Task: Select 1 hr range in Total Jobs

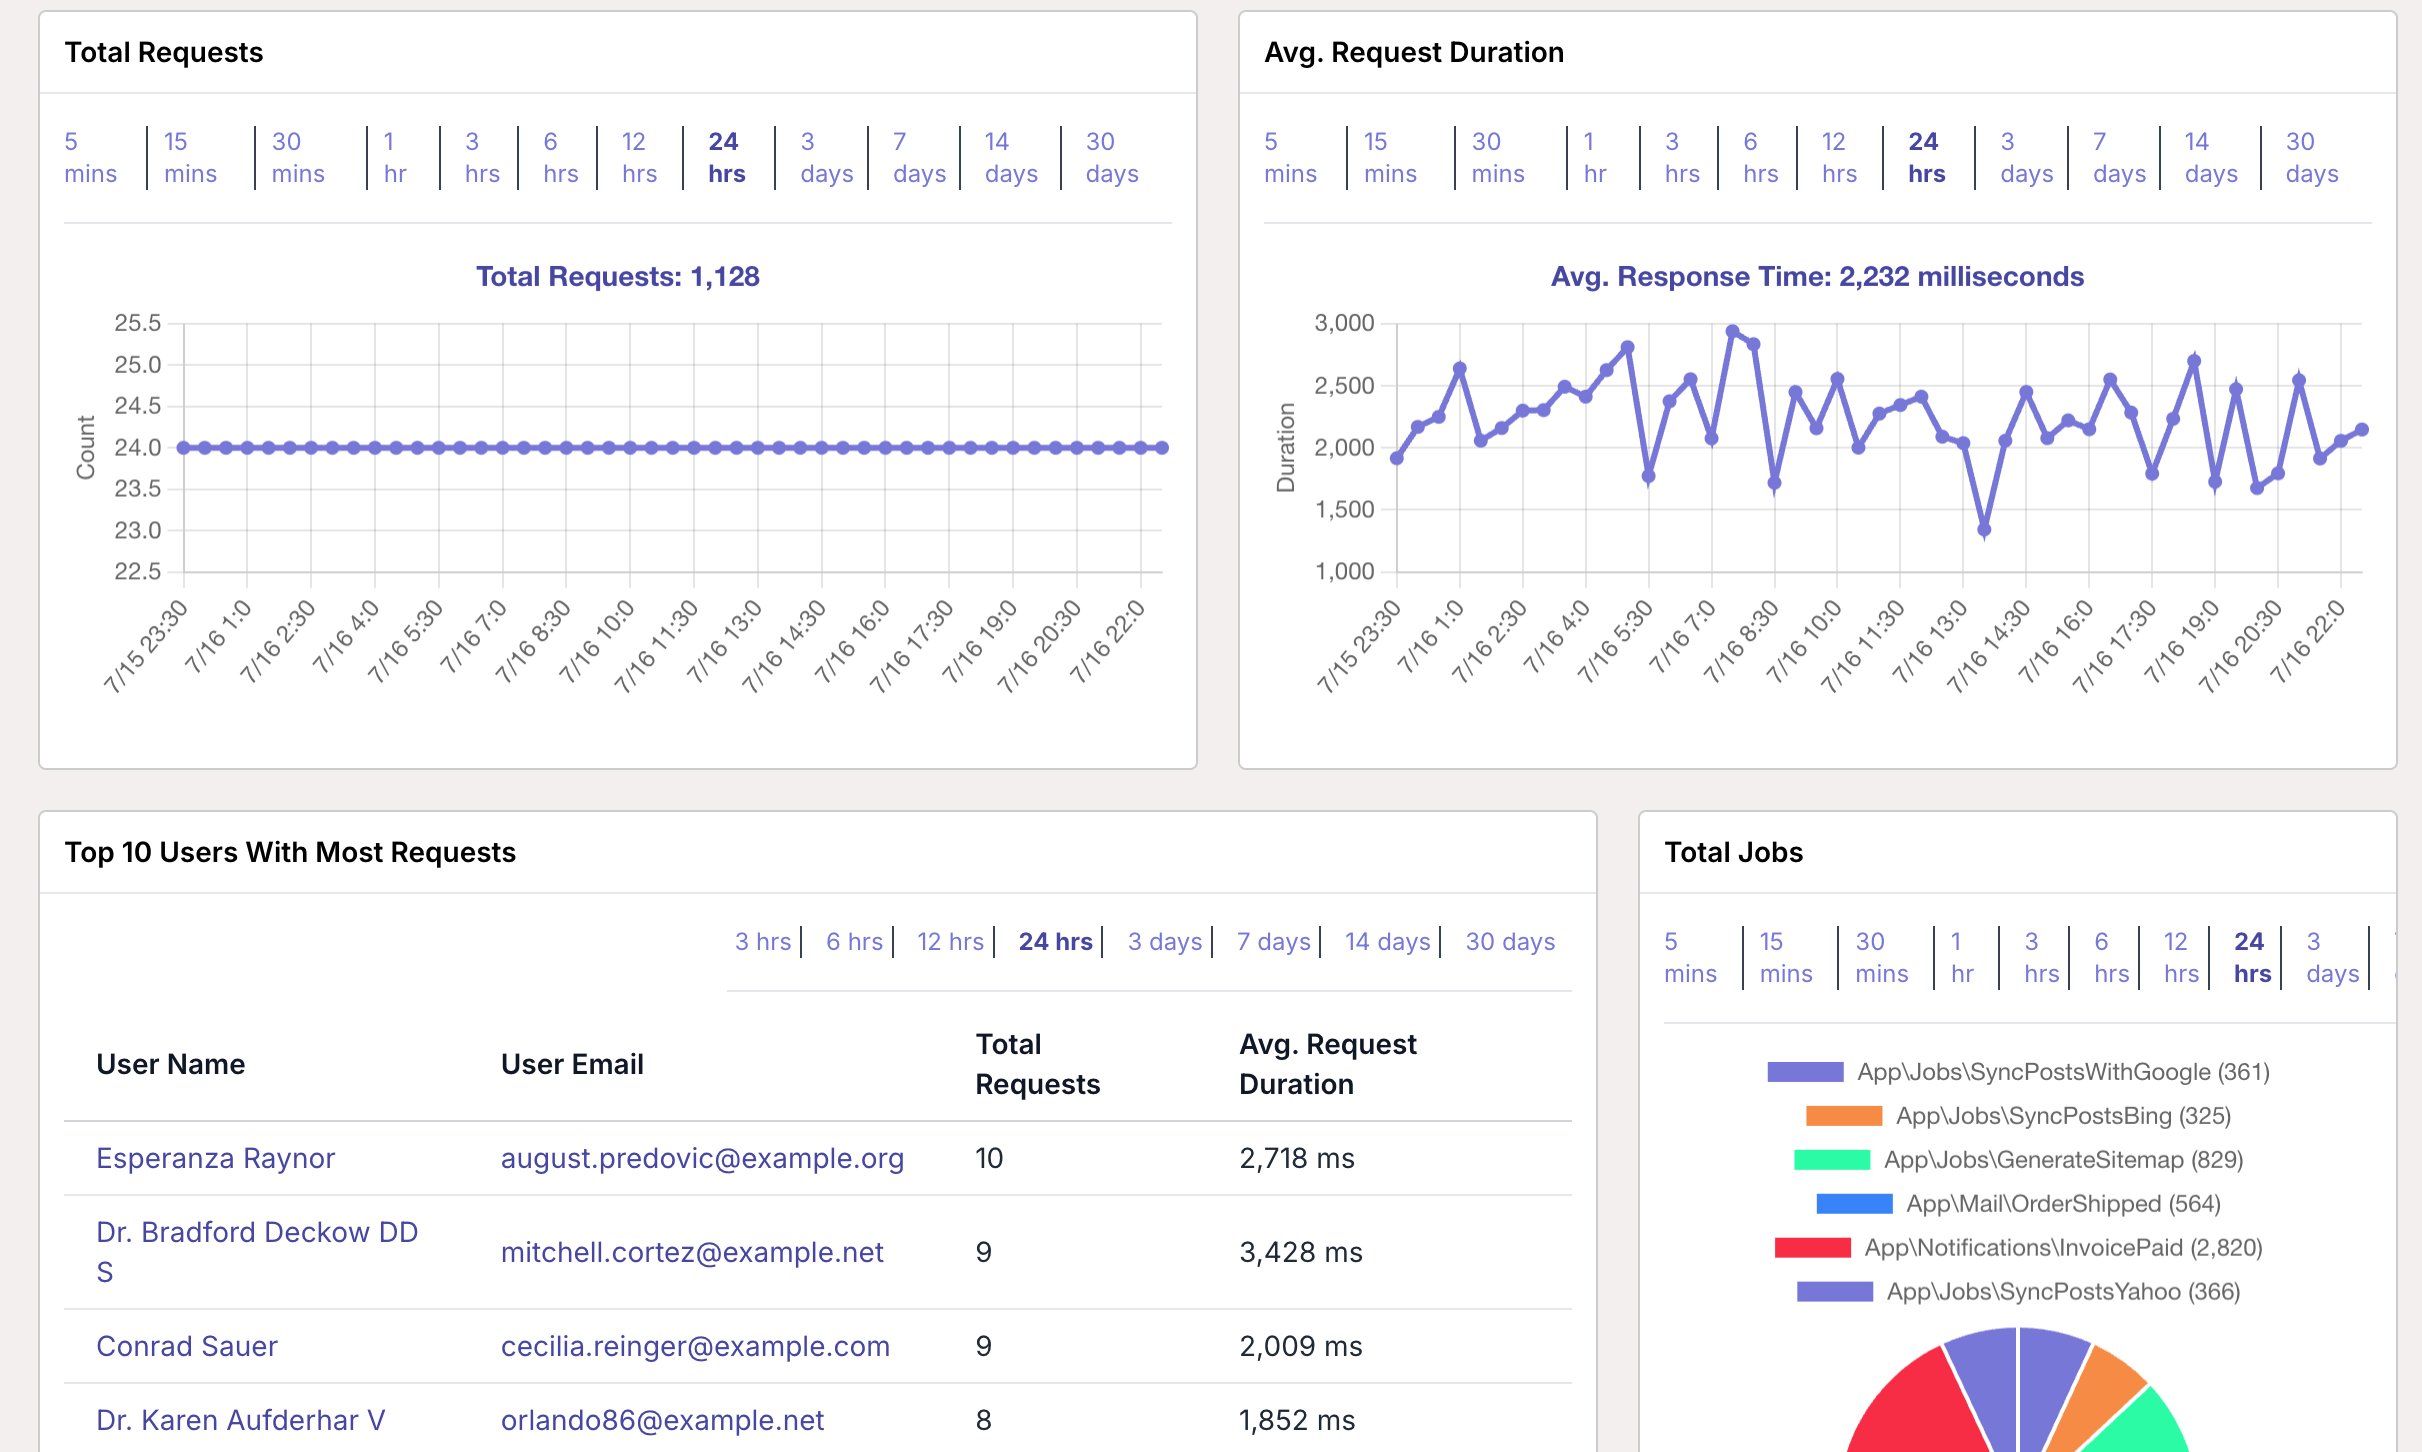Action: 1962,958
